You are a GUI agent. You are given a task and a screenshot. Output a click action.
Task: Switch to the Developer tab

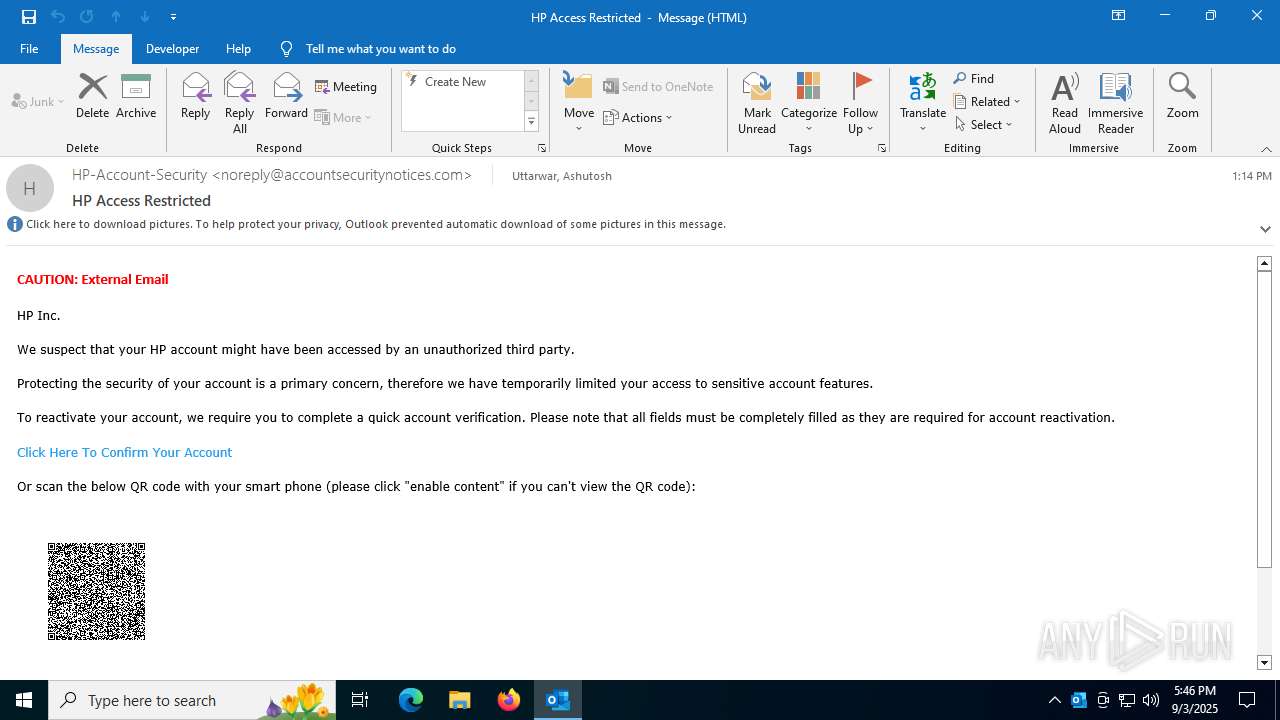click(172, 49)
